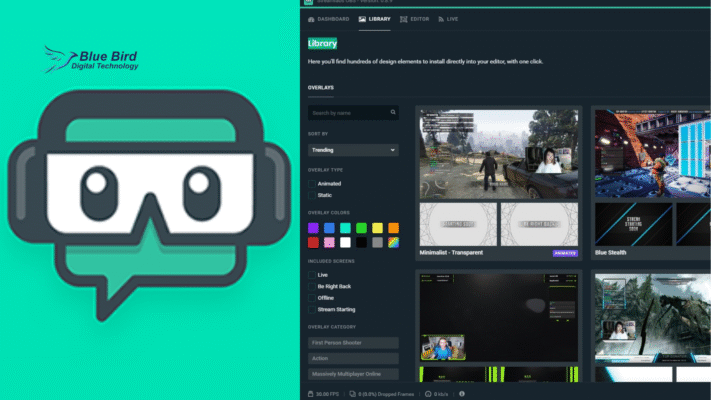Click the Dashboard gauge icon
Viewport: 711px width, 400px height.
pyautogui.click(x=311, y=19)
